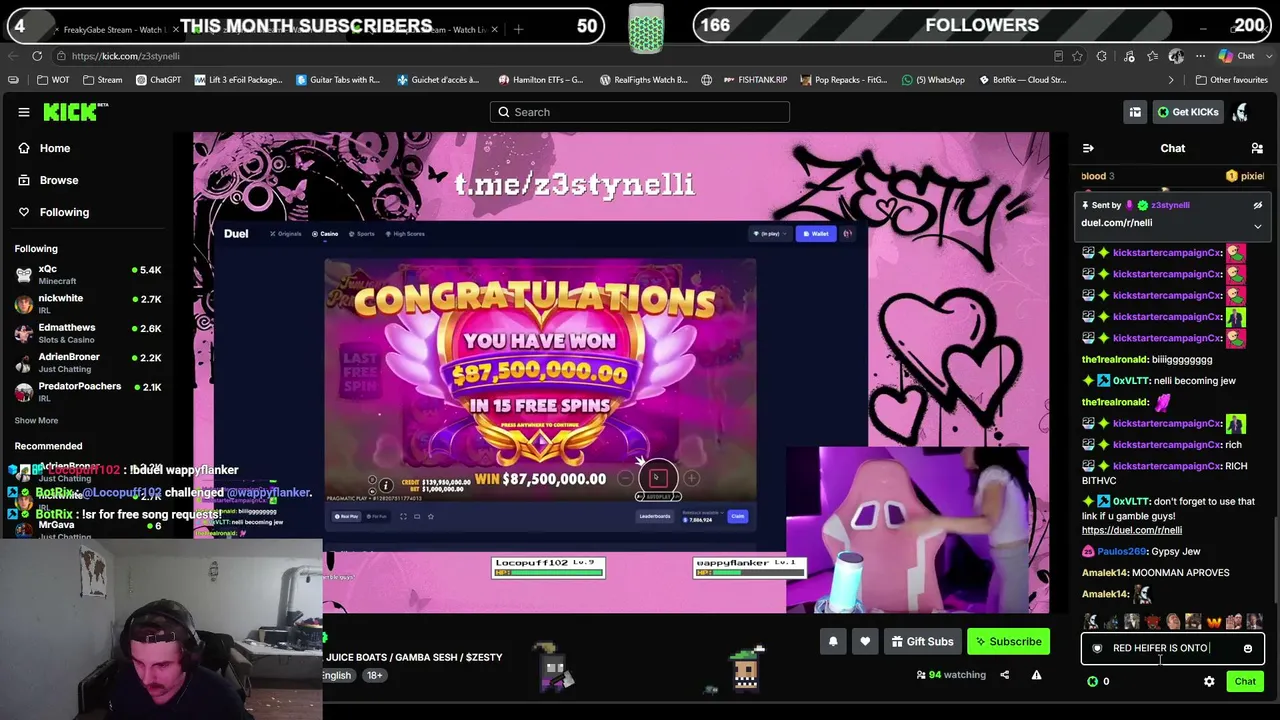Click the KICKs balance icon below chat

click(x=1092, y=682)
